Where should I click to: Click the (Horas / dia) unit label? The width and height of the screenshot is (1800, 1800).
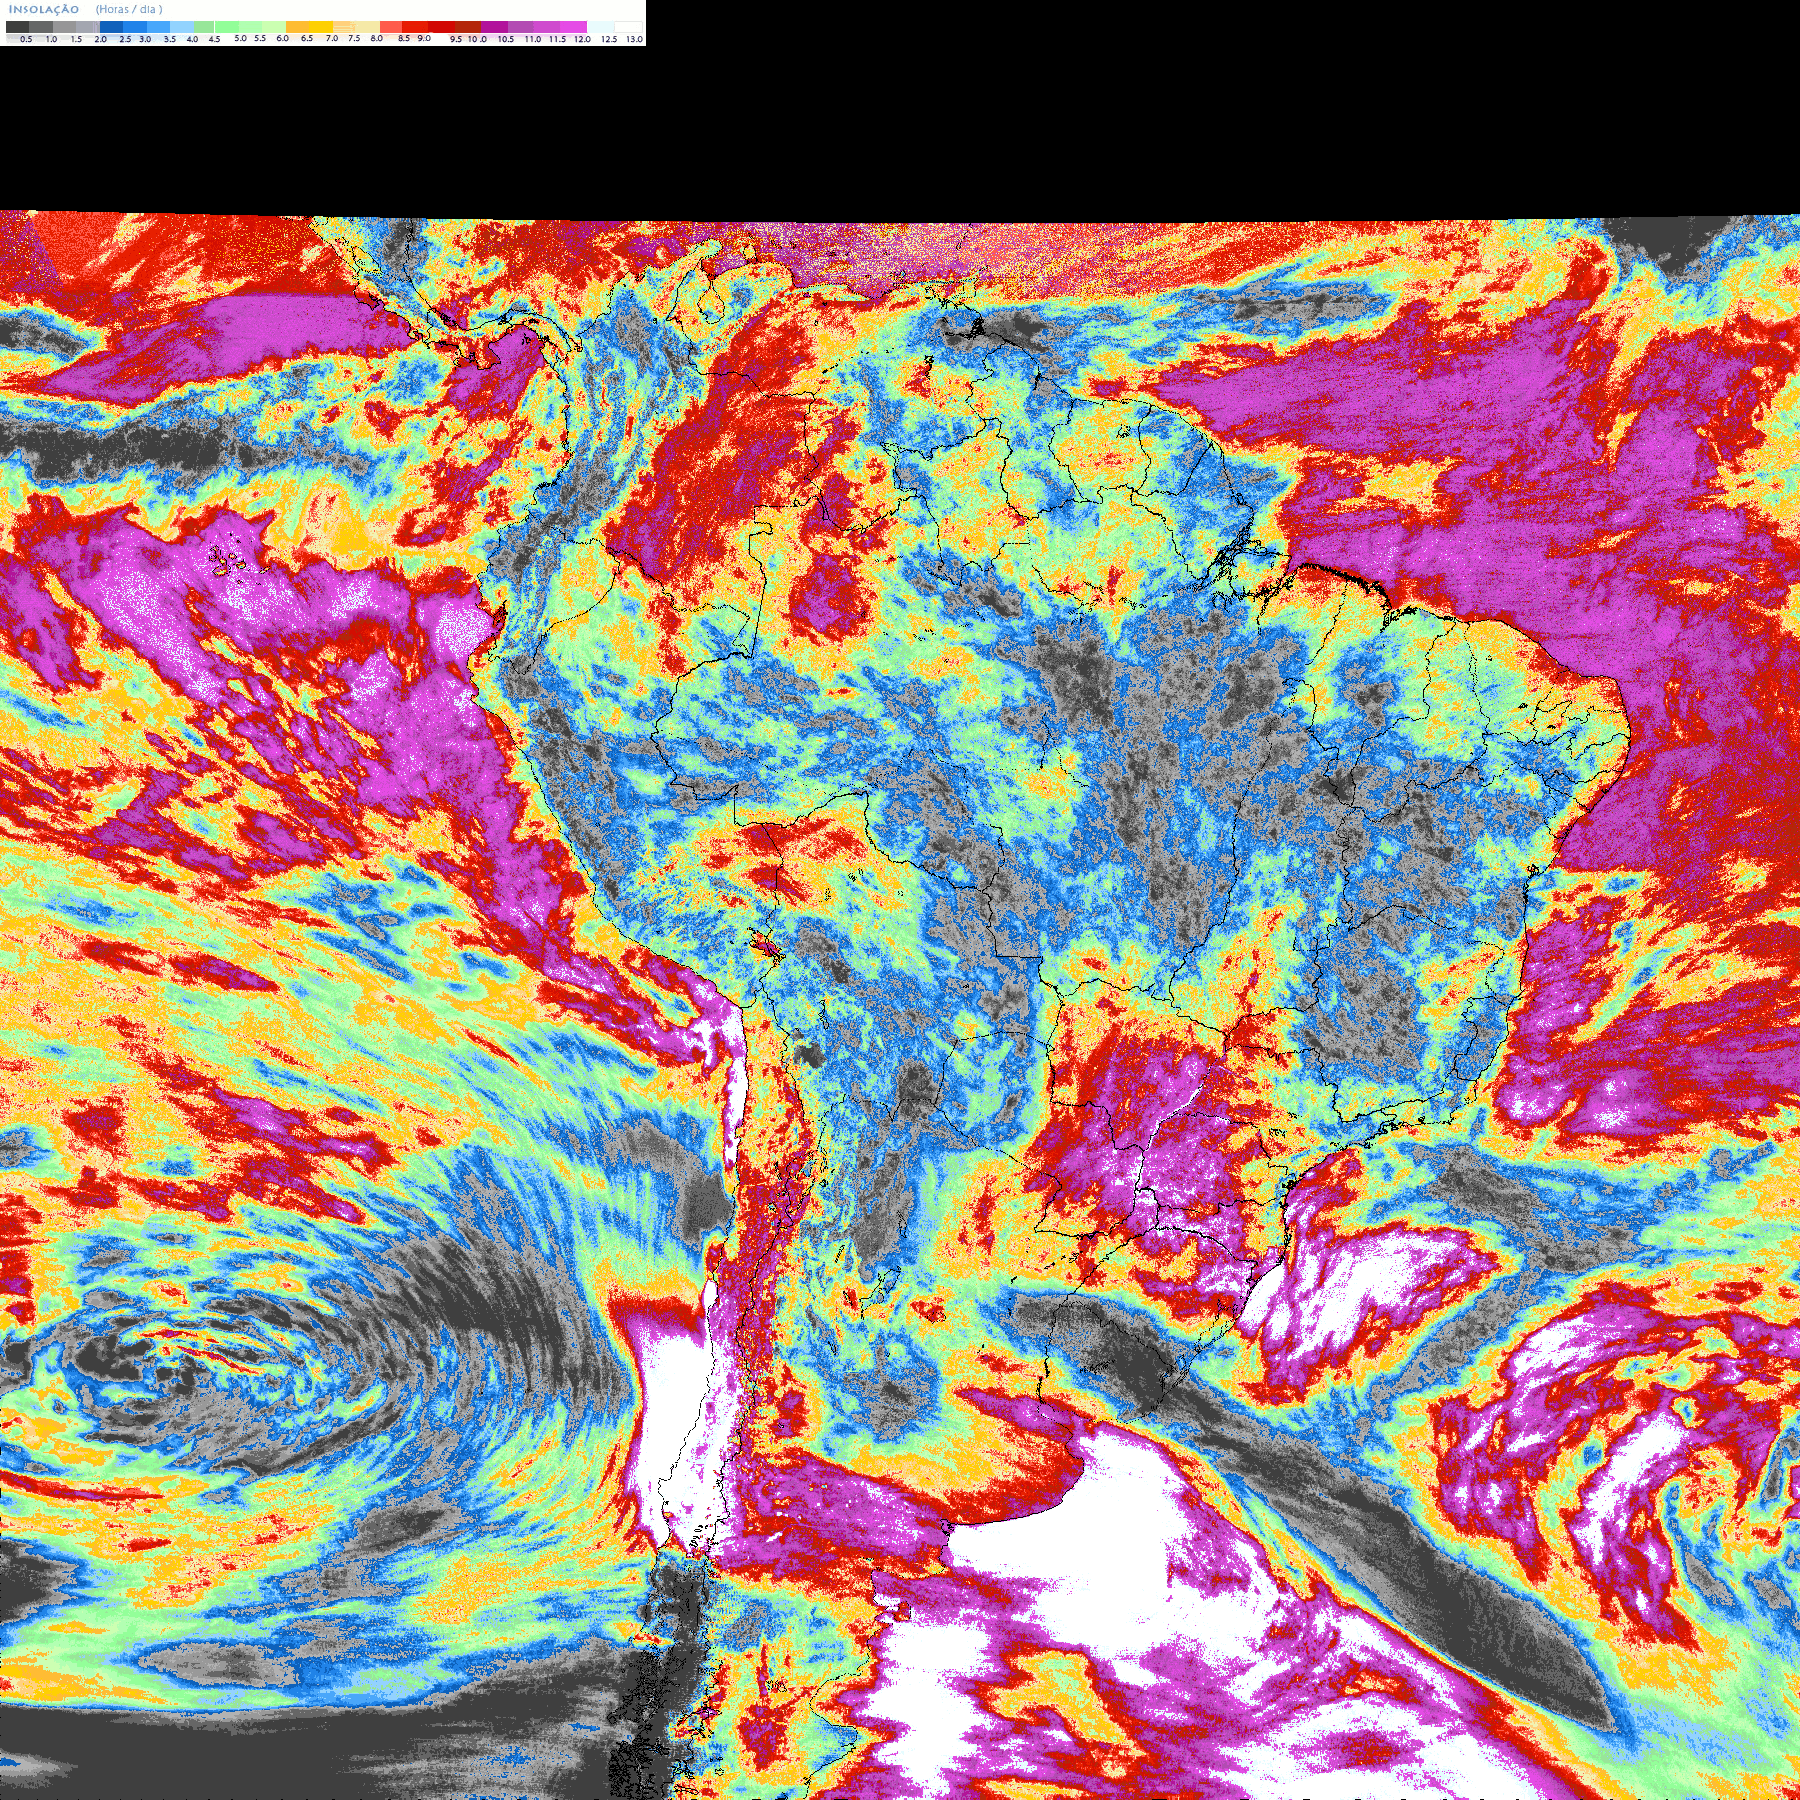click(x=129, y=9)
